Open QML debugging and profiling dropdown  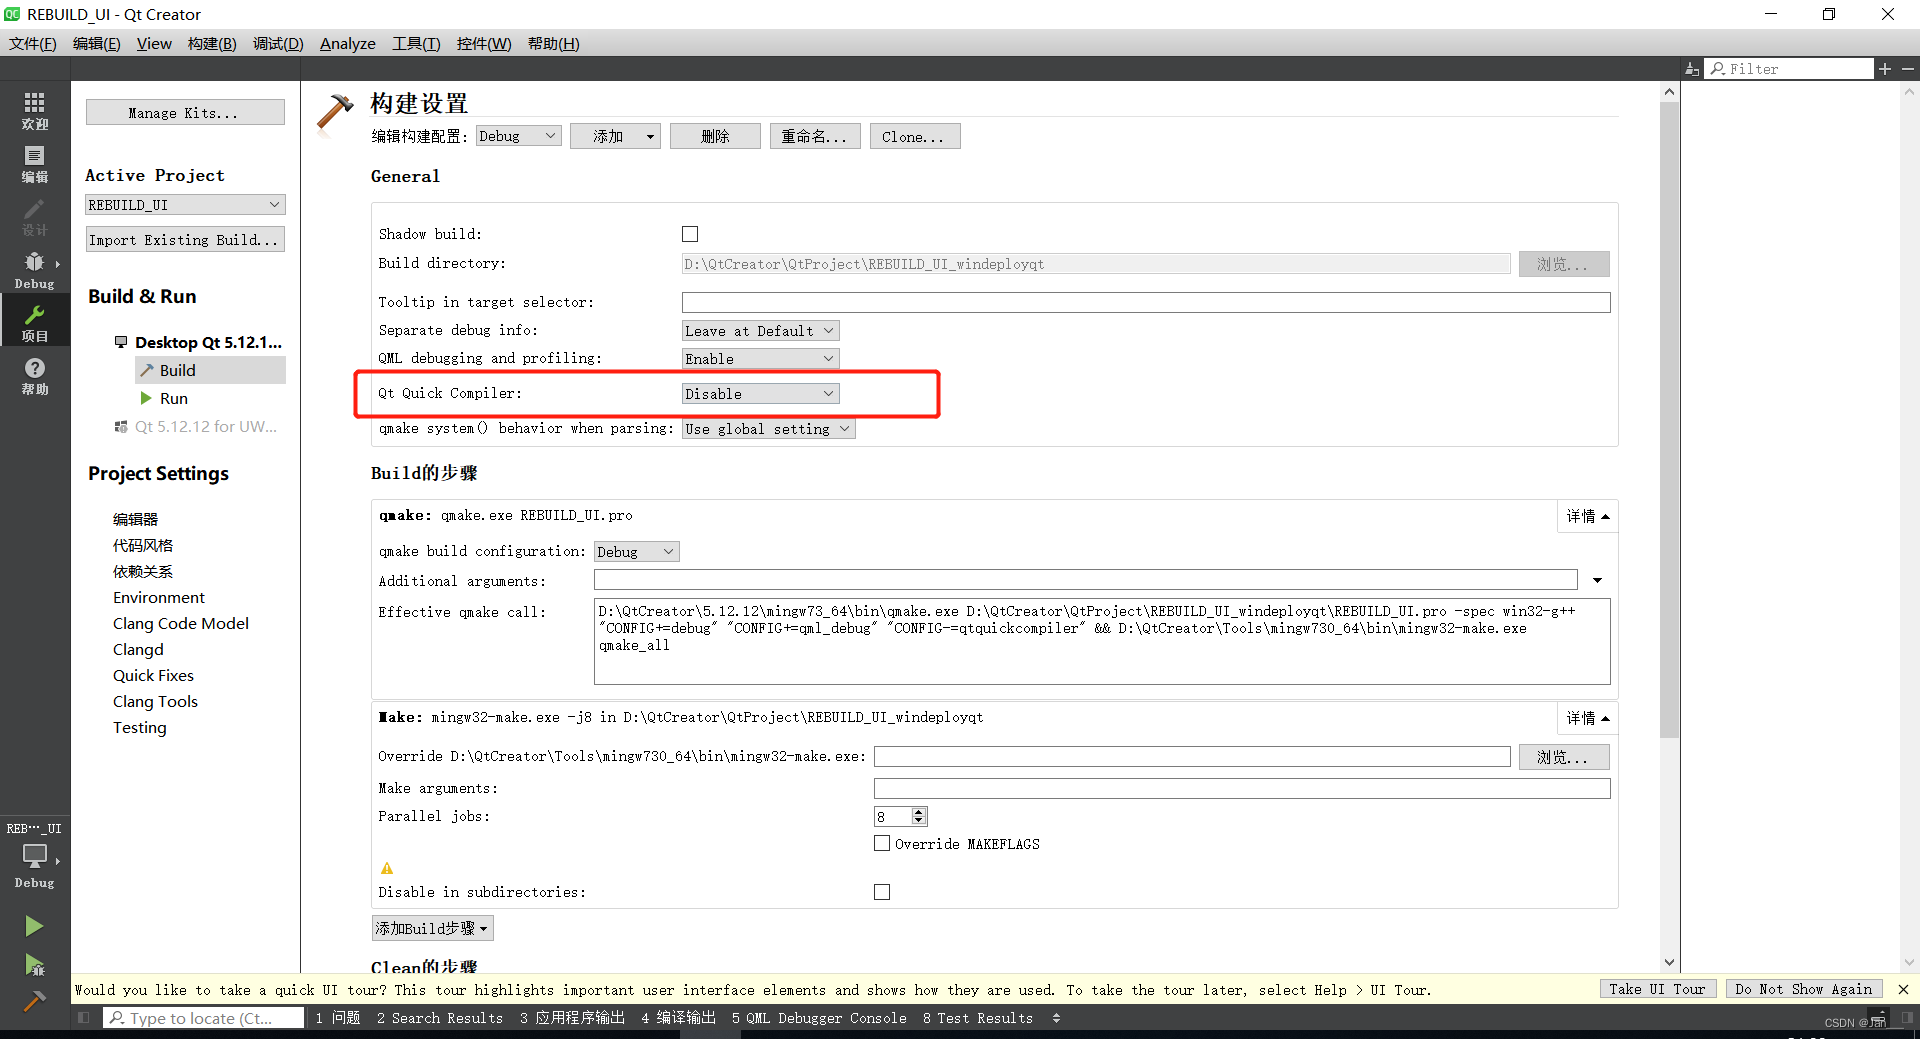click(x=760, y=359)
